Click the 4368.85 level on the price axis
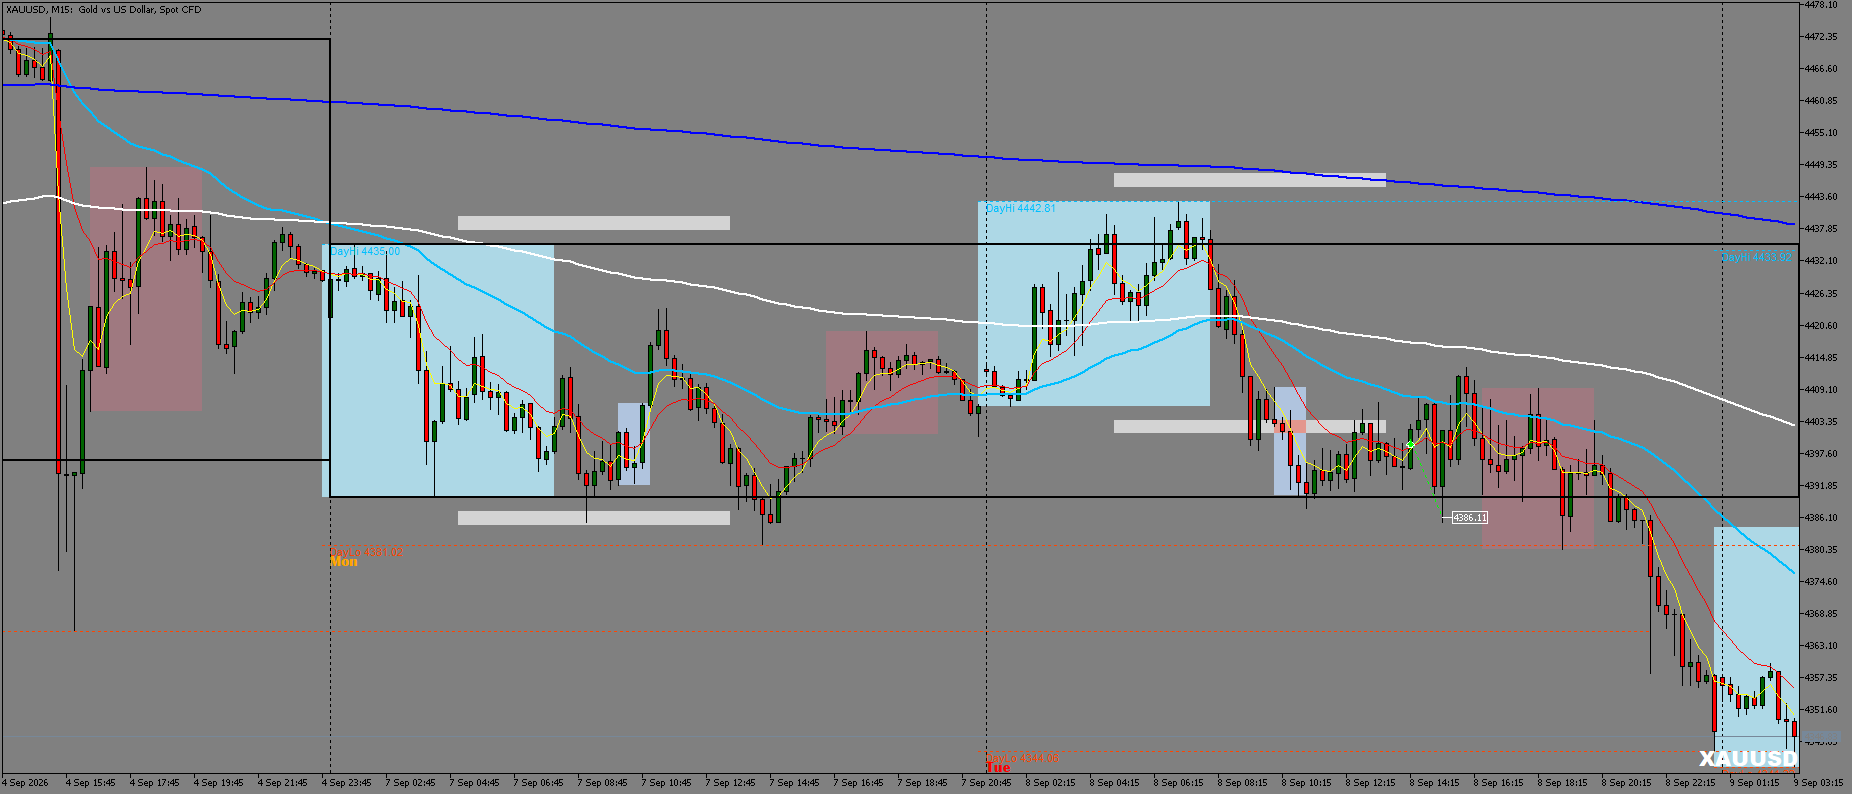 click(x=1821, y=614)
